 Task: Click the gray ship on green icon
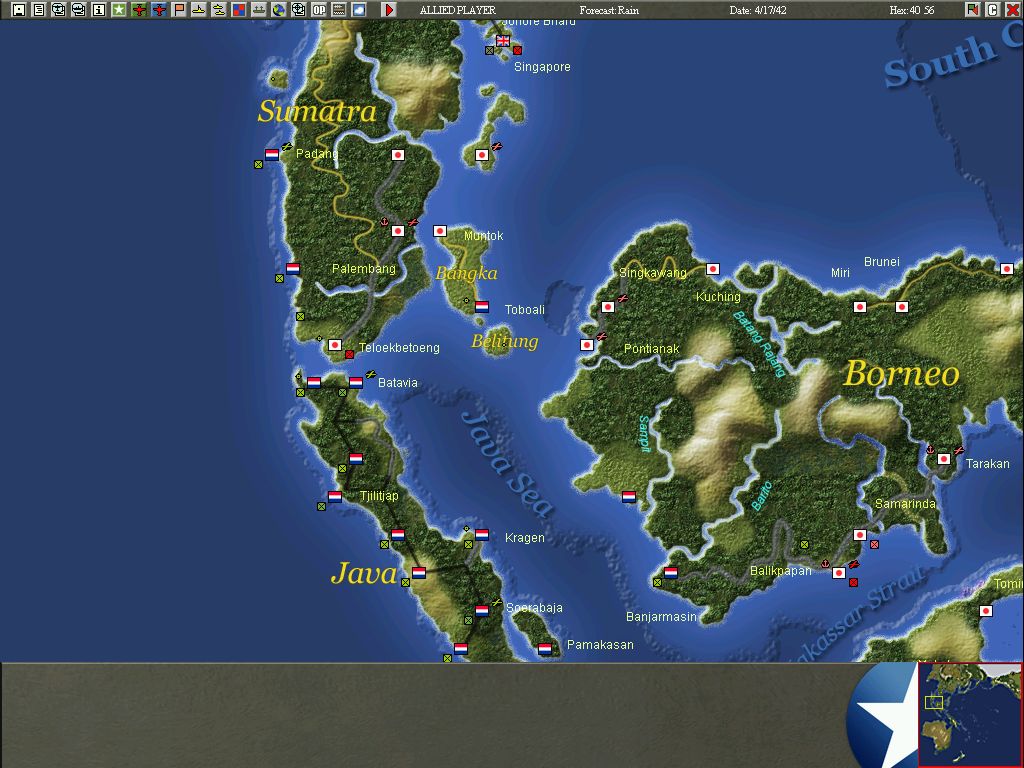point(259,9)
